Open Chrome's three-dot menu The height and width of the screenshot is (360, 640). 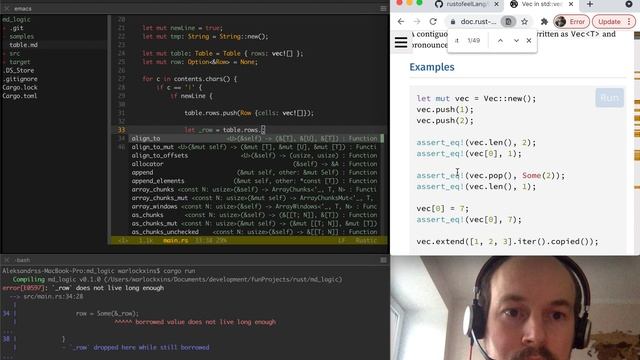click(629, 22)
